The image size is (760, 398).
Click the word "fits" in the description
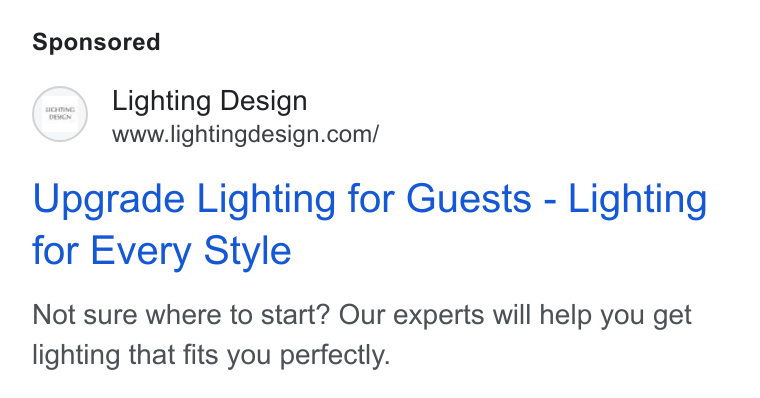click(201, 355)
